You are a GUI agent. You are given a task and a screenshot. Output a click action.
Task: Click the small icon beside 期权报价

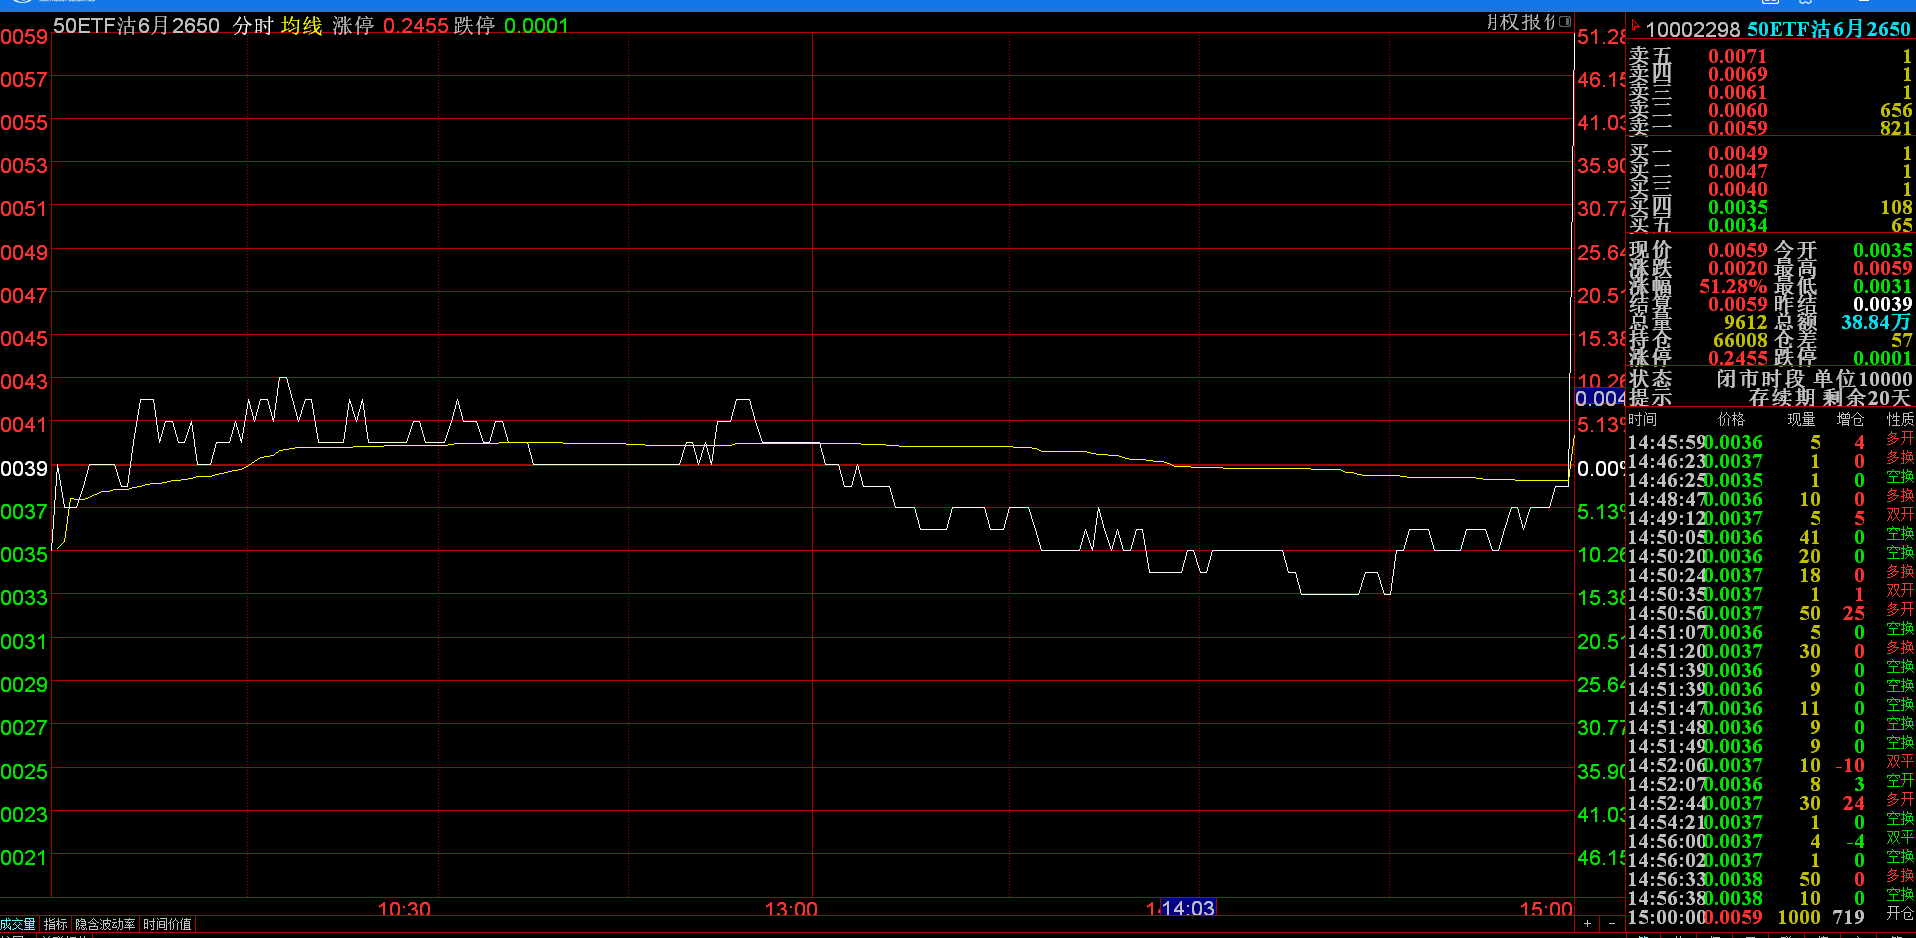1565,22
